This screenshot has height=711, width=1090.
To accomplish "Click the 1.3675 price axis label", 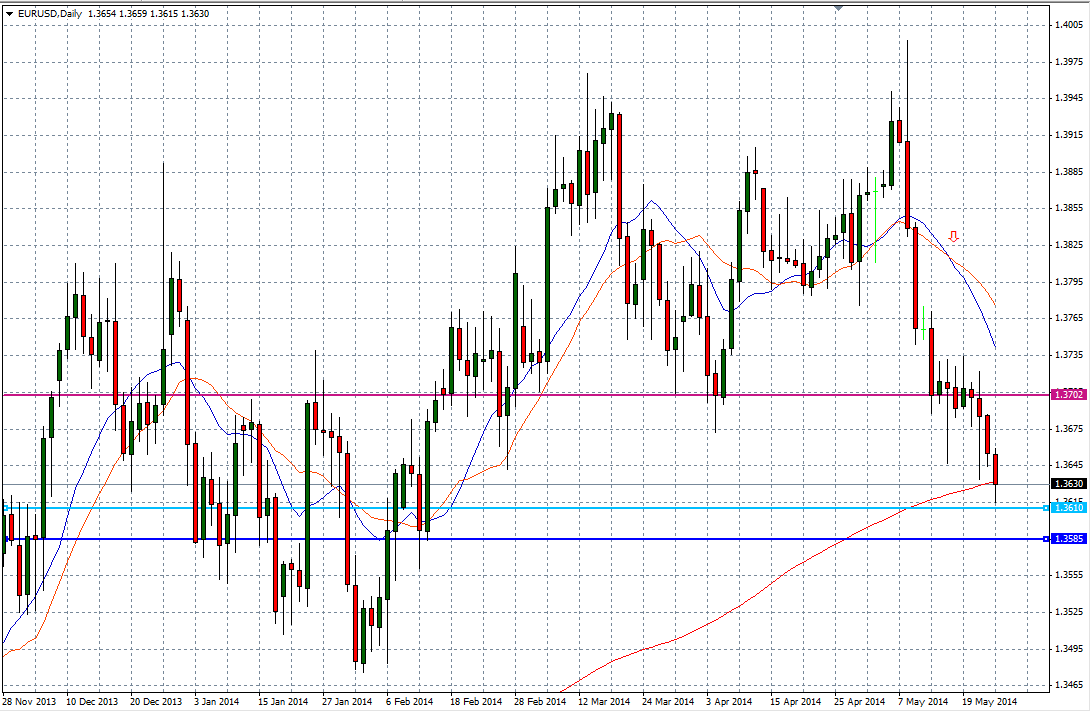I will 1068,429.
